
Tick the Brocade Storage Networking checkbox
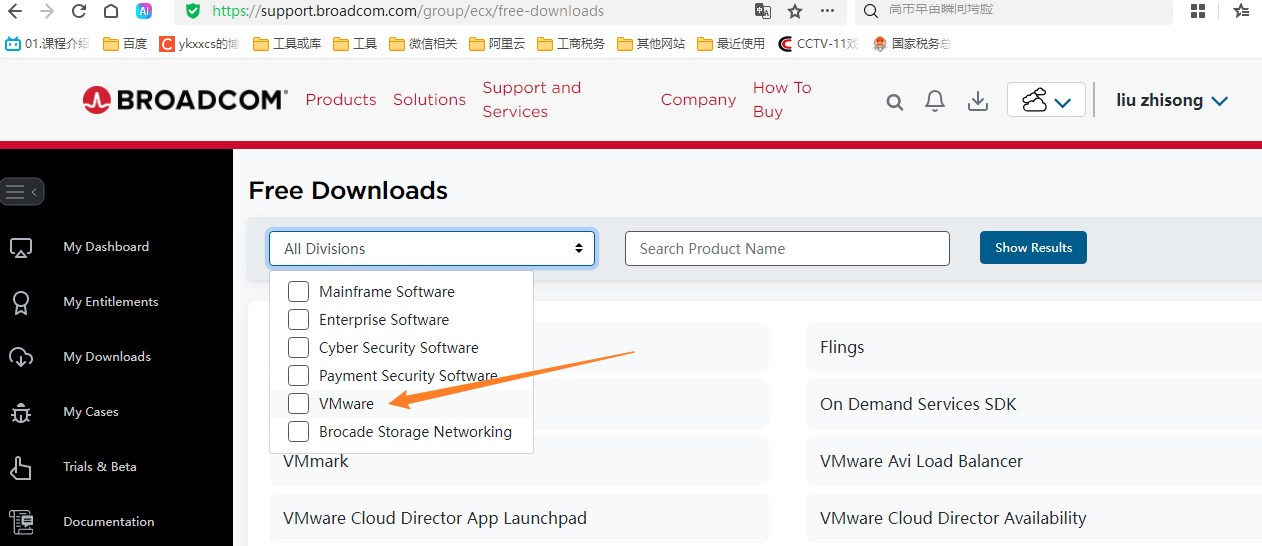click(298, 432)
